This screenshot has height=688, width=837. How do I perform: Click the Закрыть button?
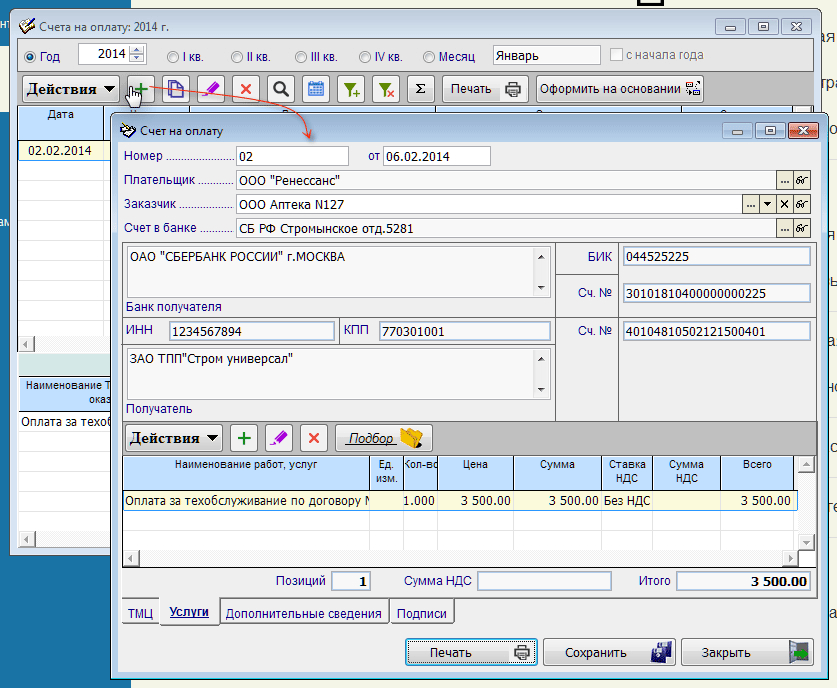[x=747, y=652]
